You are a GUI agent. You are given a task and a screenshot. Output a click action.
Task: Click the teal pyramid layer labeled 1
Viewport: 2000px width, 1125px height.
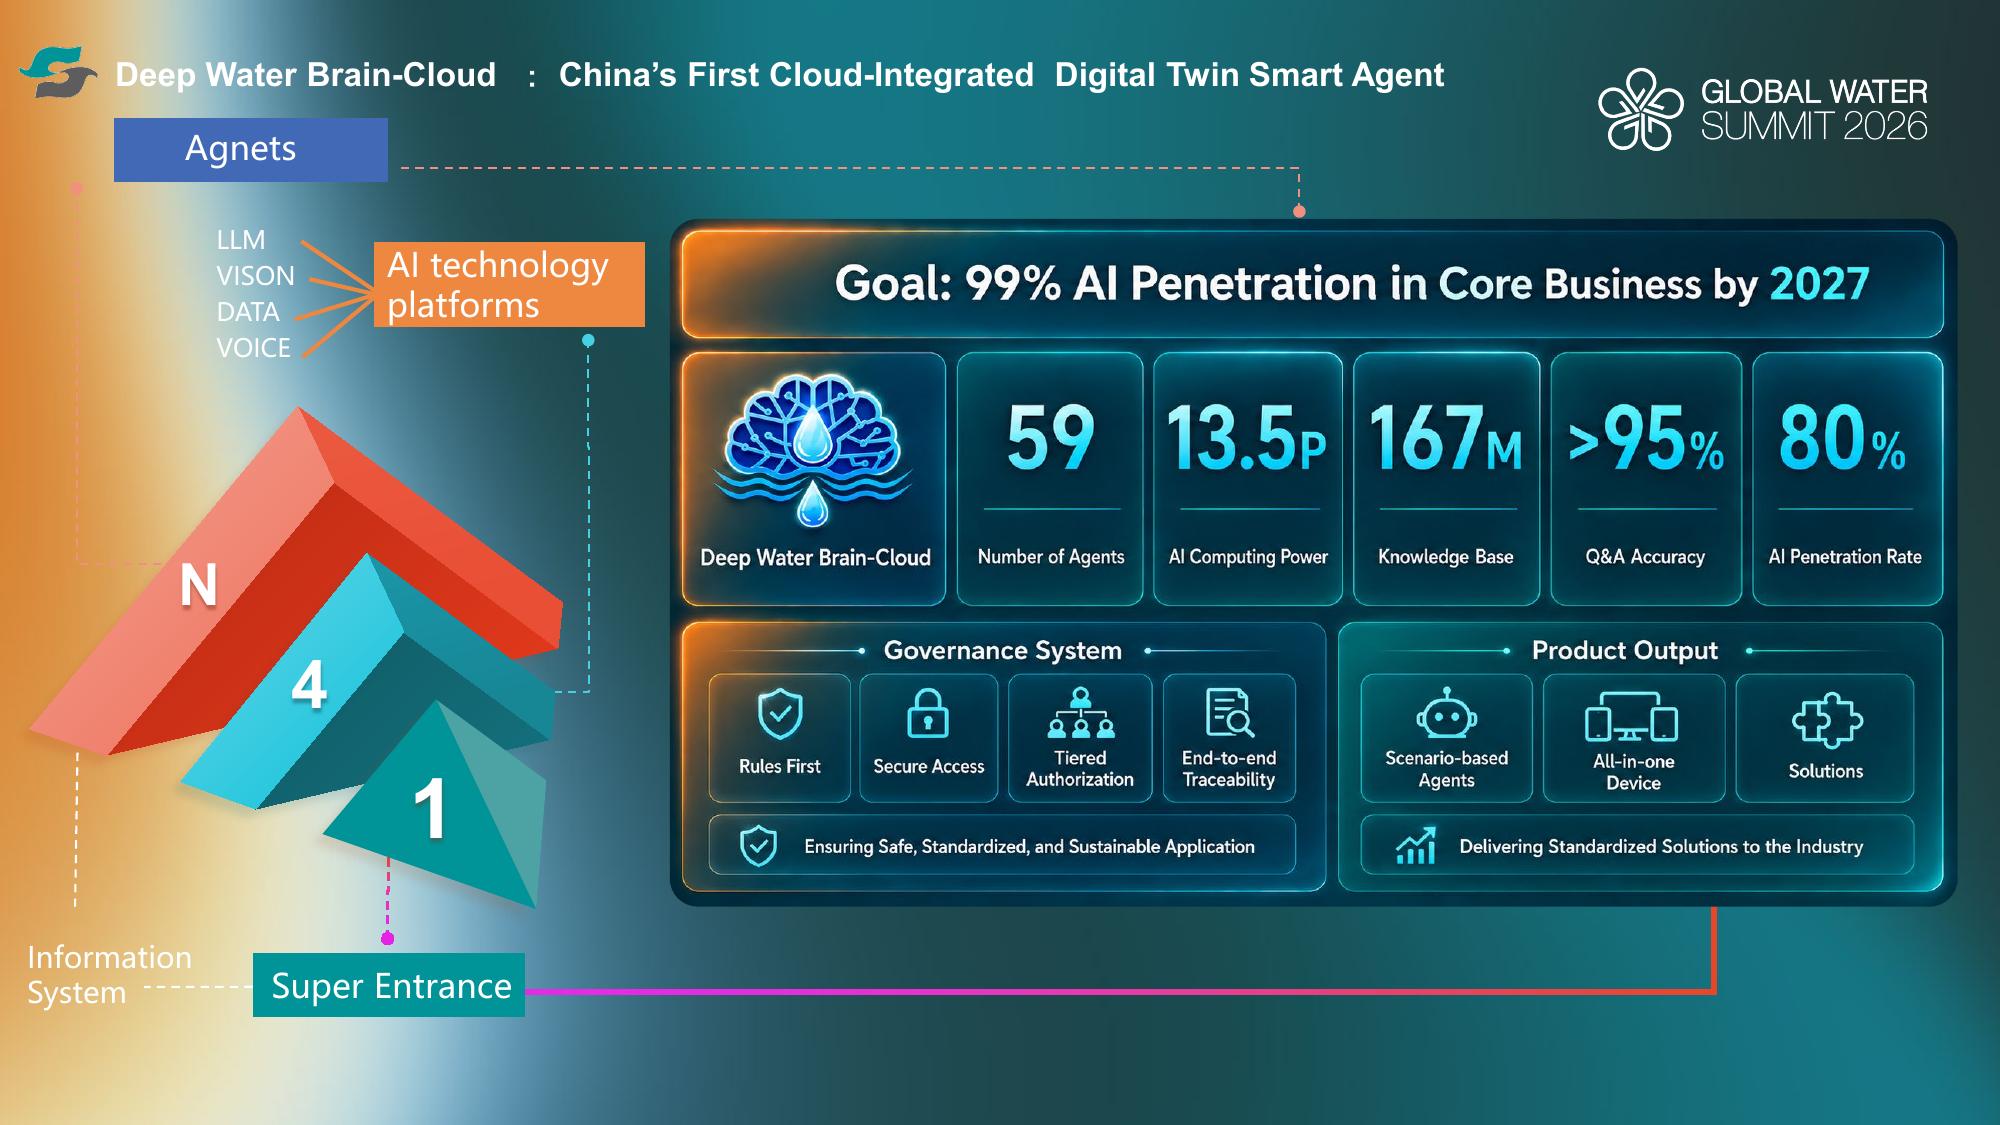(x=430, y=808)
